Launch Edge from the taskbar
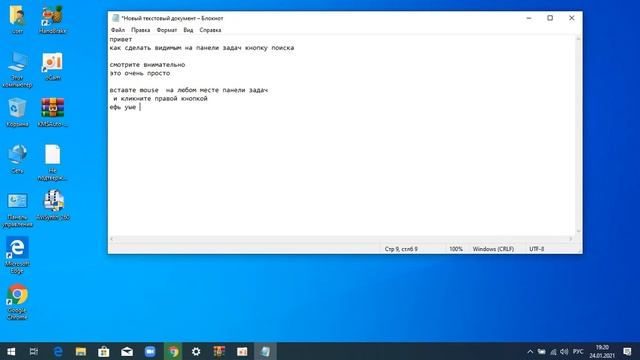The height and width of the screenshot is (360, 640). click(x=58, y=351)
